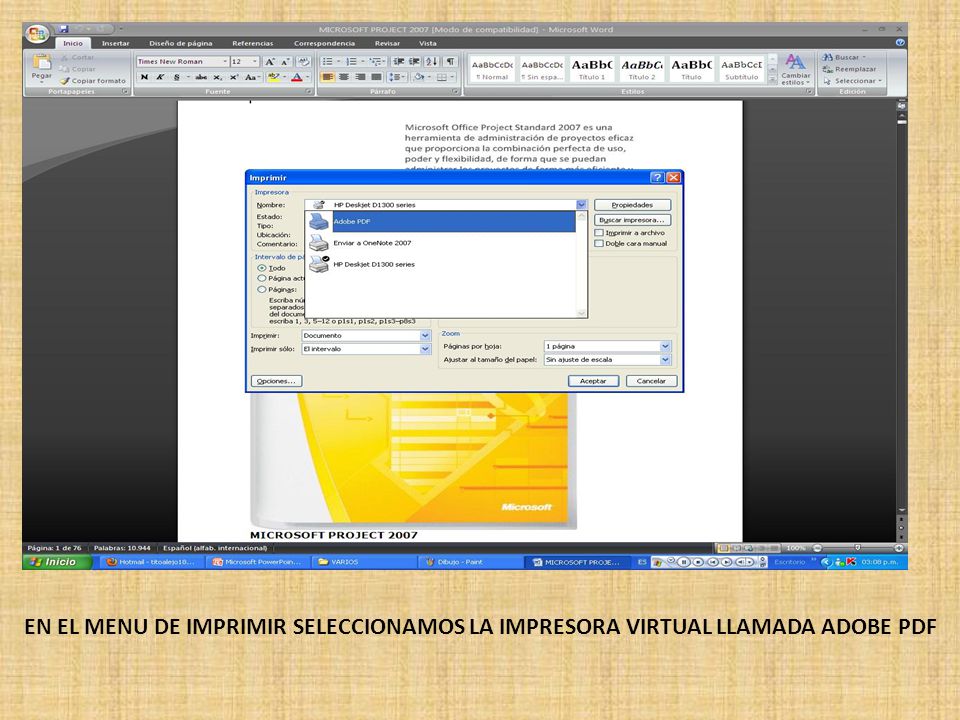Apply bold (N) formatting

click(144, 77)
